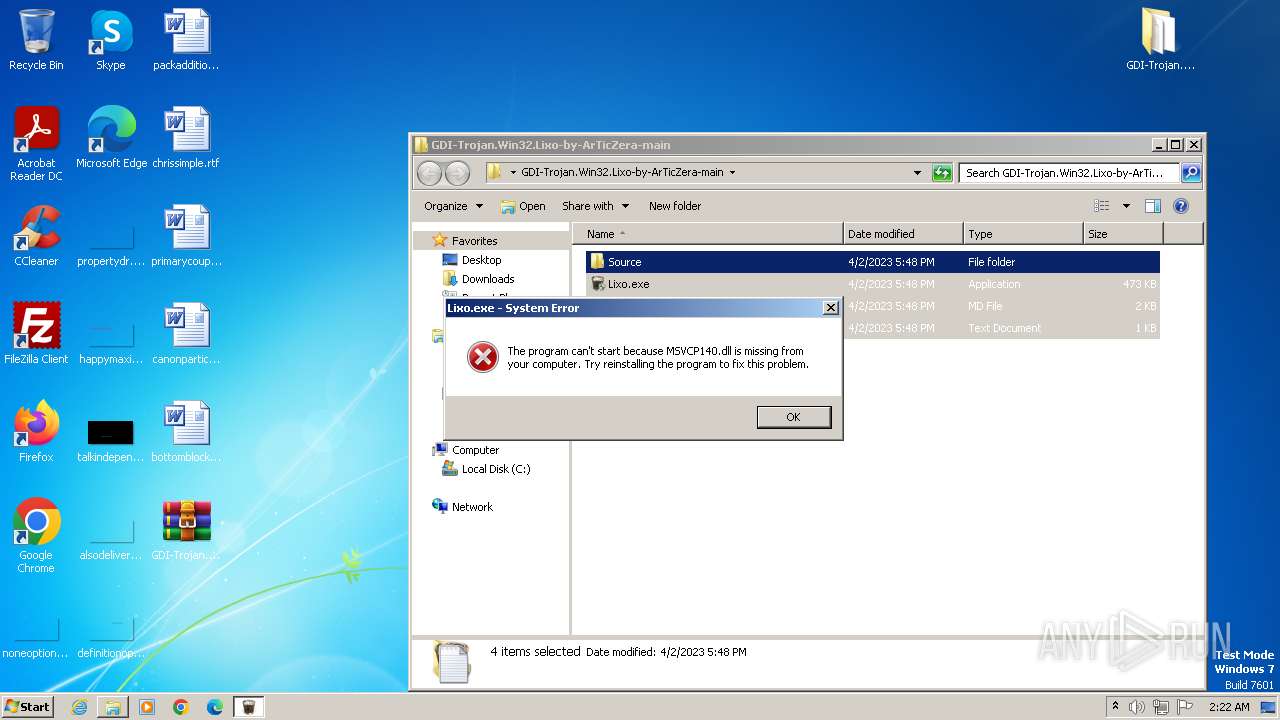Click the clock showing 2:22 AM
Screen dimensions: 1280x720
point(1229,706)
